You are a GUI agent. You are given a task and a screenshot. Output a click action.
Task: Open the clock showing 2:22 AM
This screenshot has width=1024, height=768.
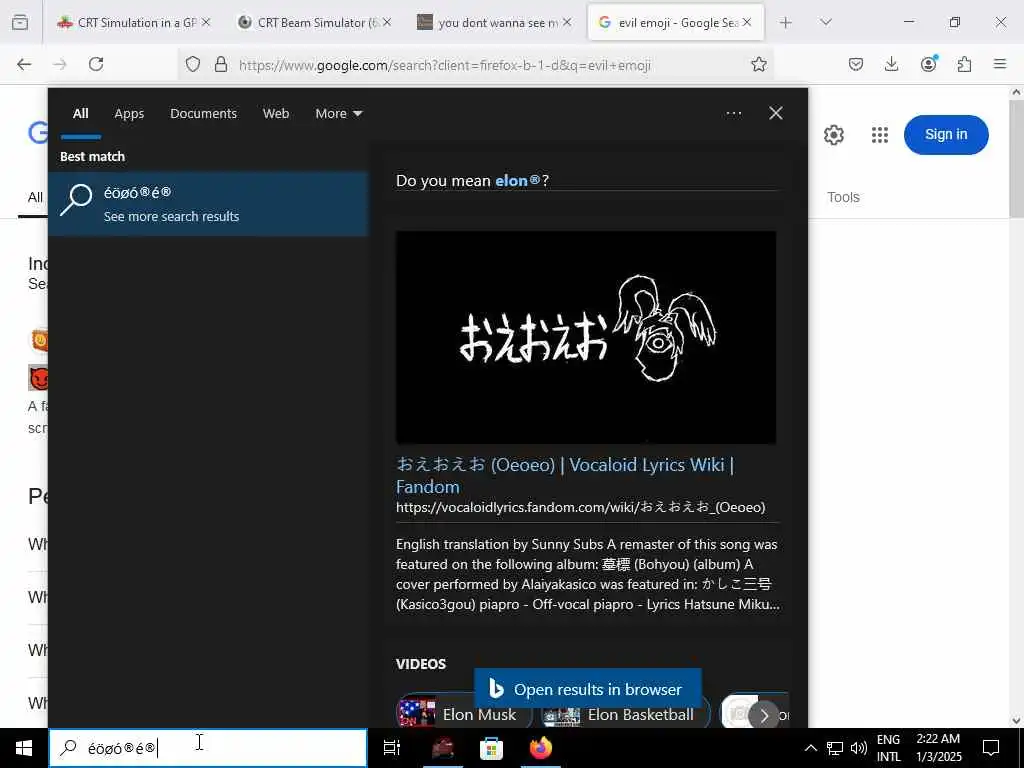click(938, 748)
